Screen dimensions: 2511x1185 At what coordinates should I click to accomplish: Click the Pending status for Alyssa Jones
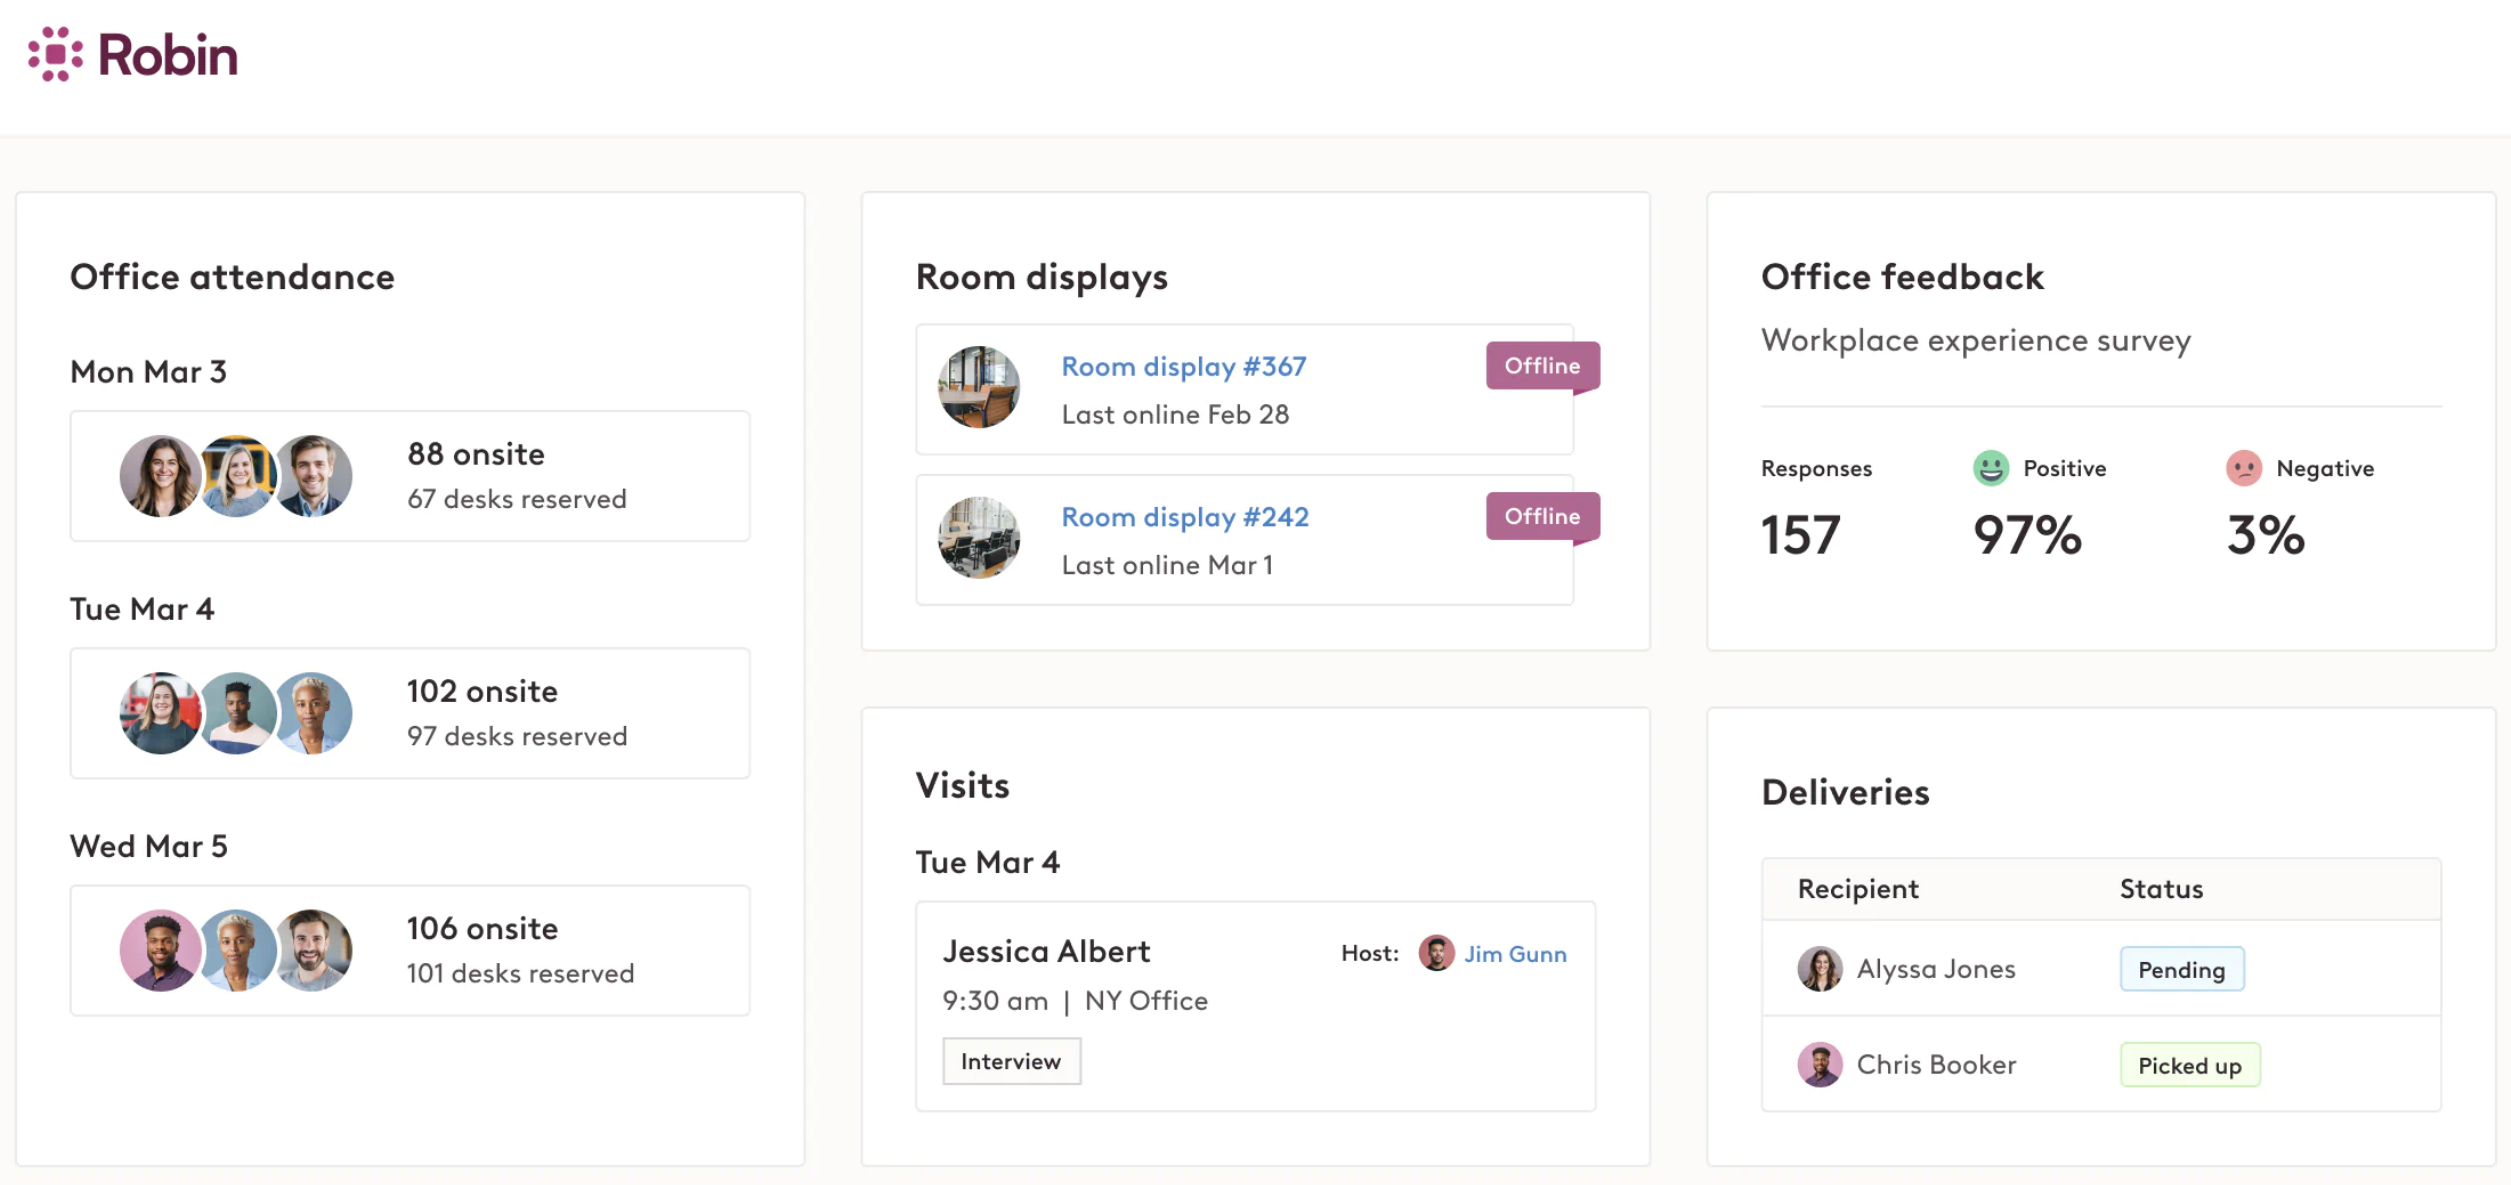pyautogui.click(x=2182, y=969)
